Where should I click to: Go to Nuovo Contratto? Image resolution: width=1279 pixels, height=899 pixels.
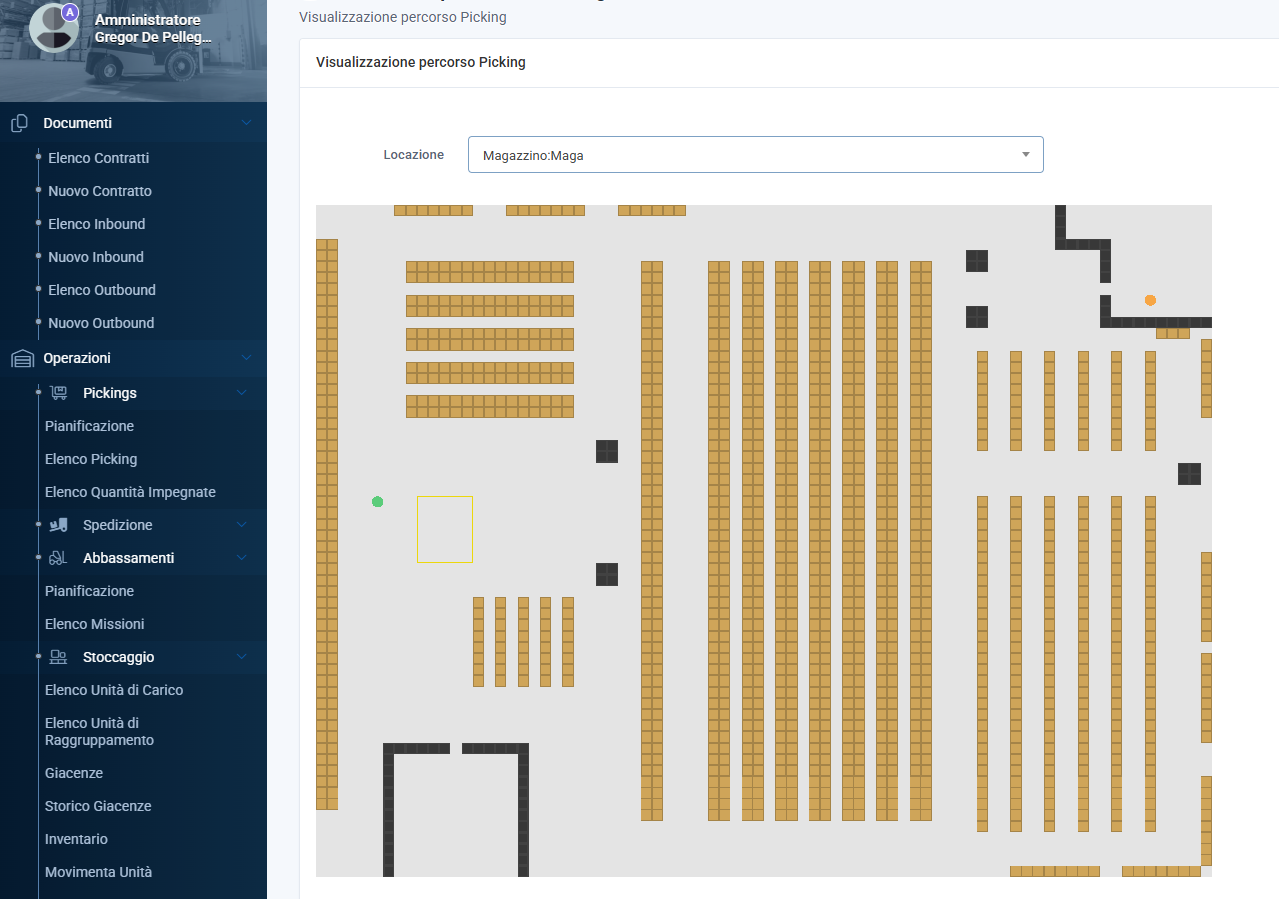pyautogui.click(x=100, y=191)
